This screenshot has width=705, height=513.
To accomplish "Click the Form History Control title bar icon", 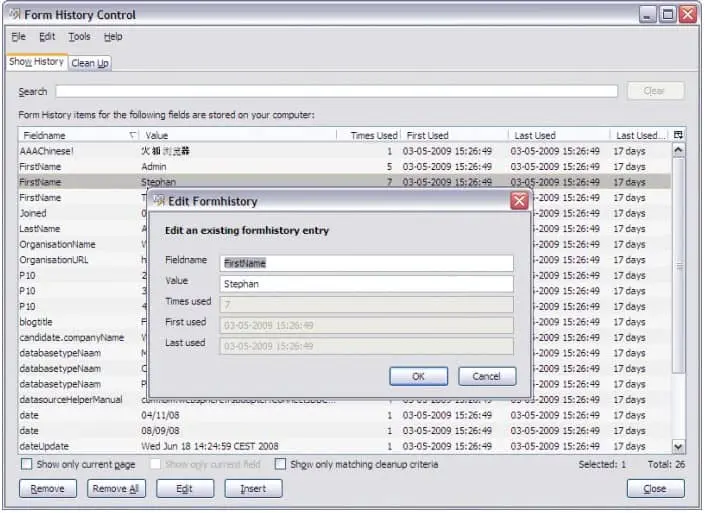I will [x=15, y=14].
